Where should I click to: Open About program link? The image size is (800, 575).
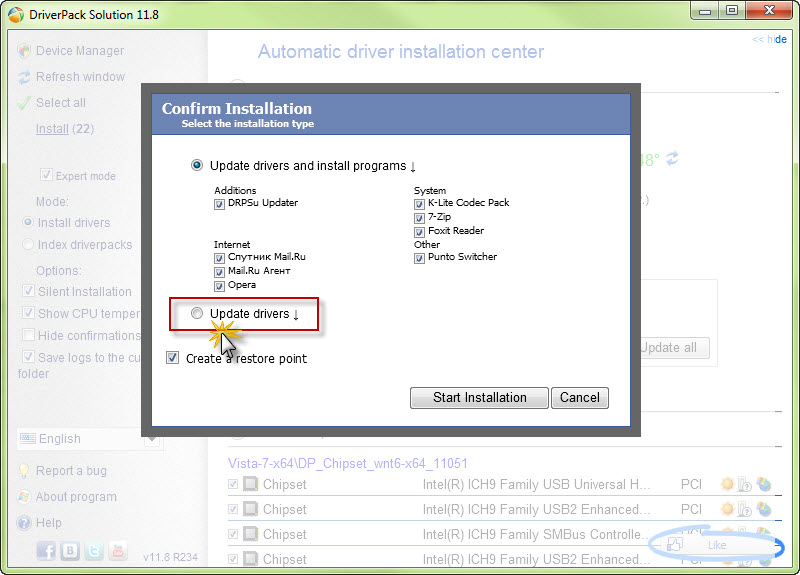coord(76,496)
